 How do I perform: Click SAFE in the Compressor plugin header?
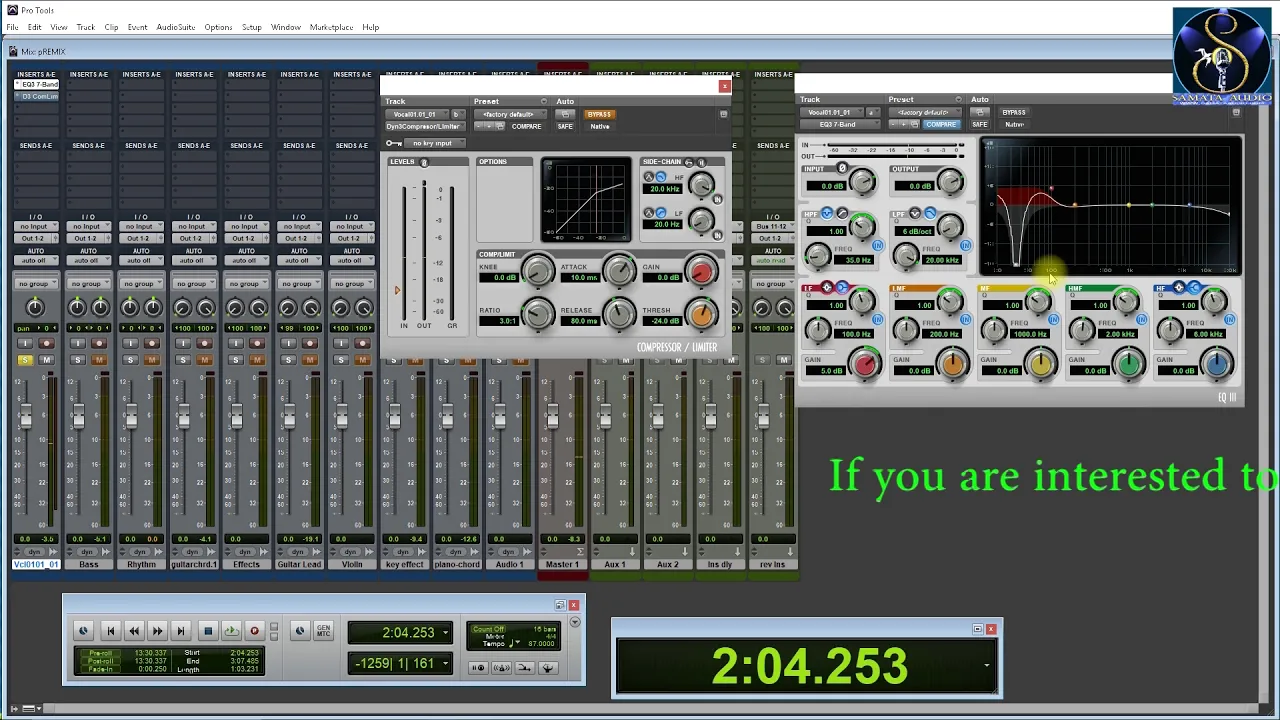point(565,127)
